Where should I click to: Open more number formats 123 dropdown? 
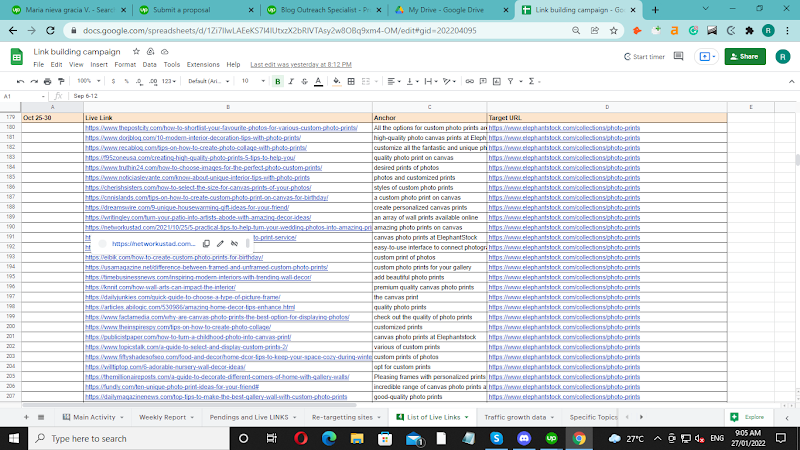169,81
